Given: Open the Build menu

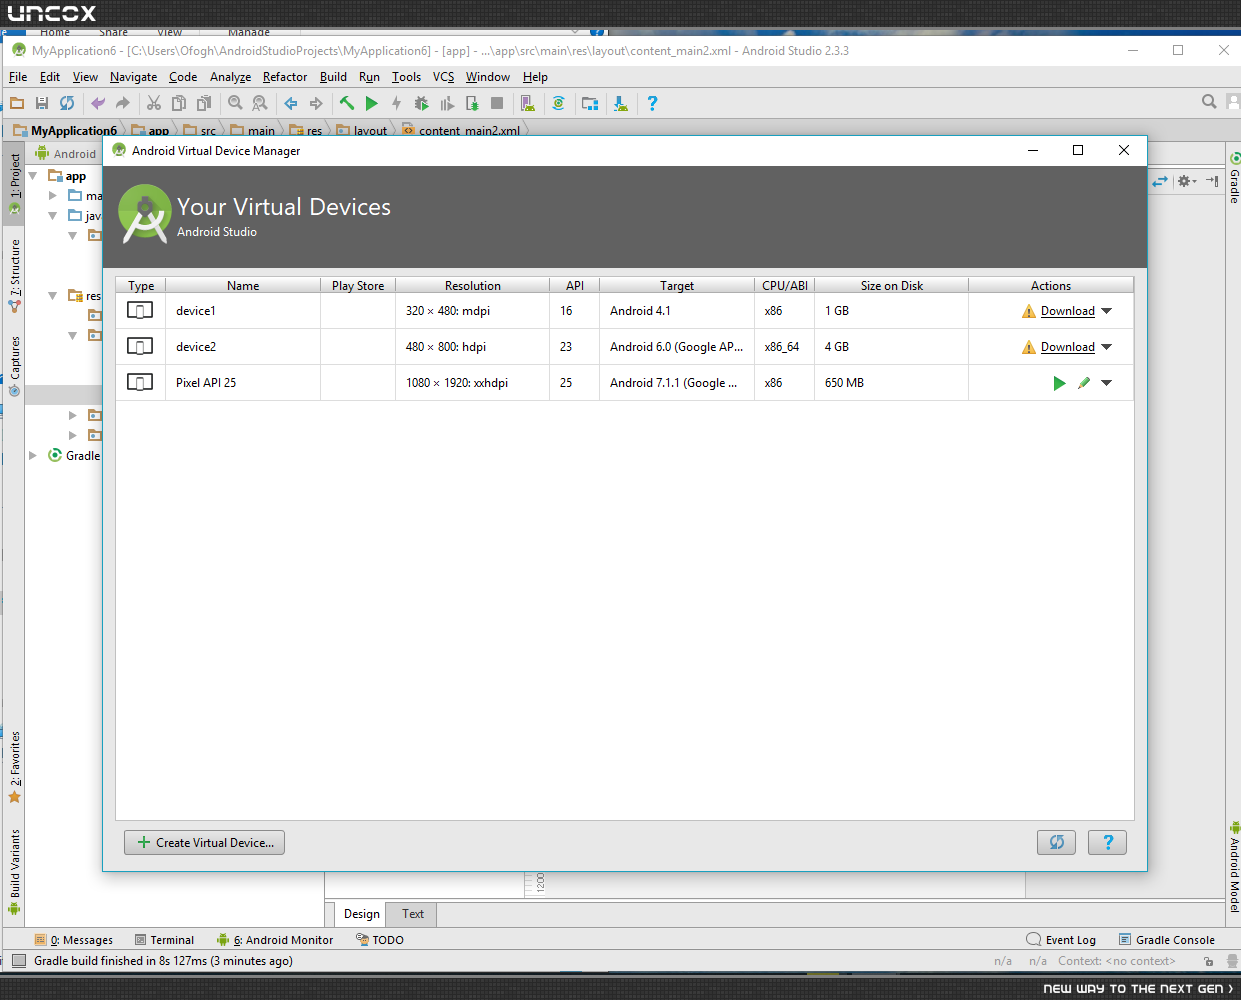Looking at the screenshot, I should pyautogui.click(x=333, y=77).
